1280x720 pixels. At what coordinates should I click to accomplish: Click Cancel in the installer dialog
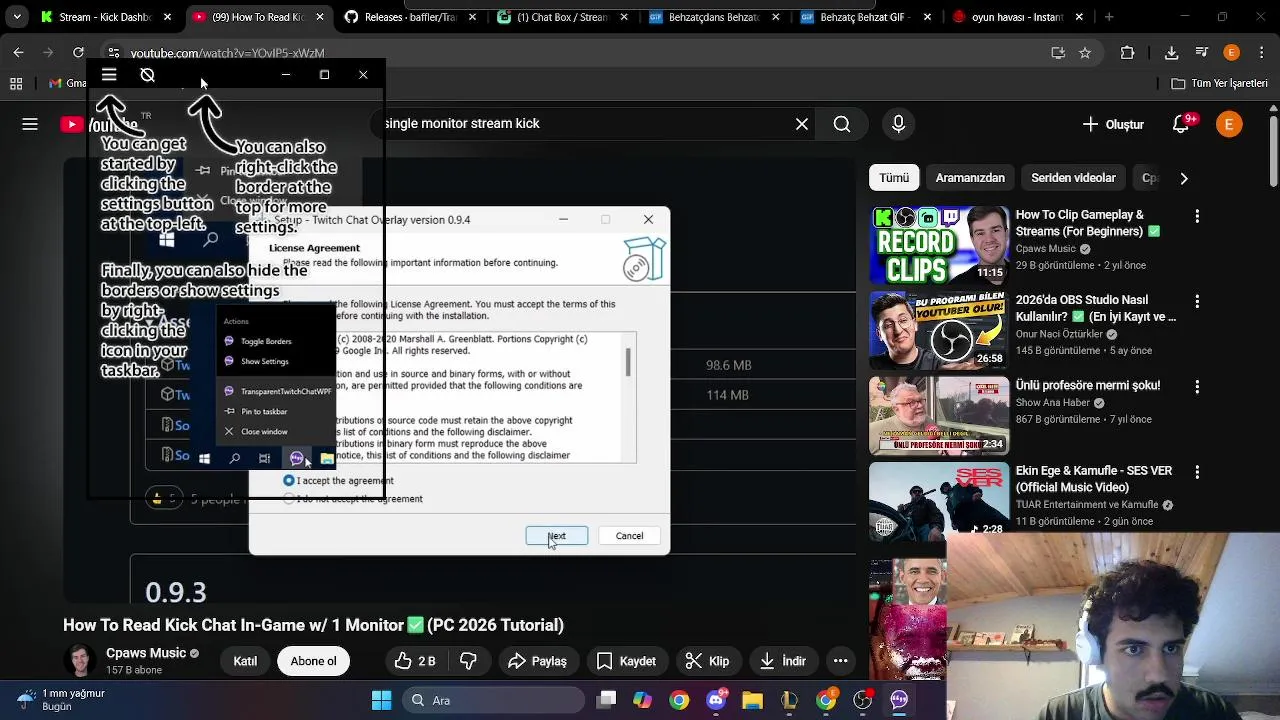point(629,536)
